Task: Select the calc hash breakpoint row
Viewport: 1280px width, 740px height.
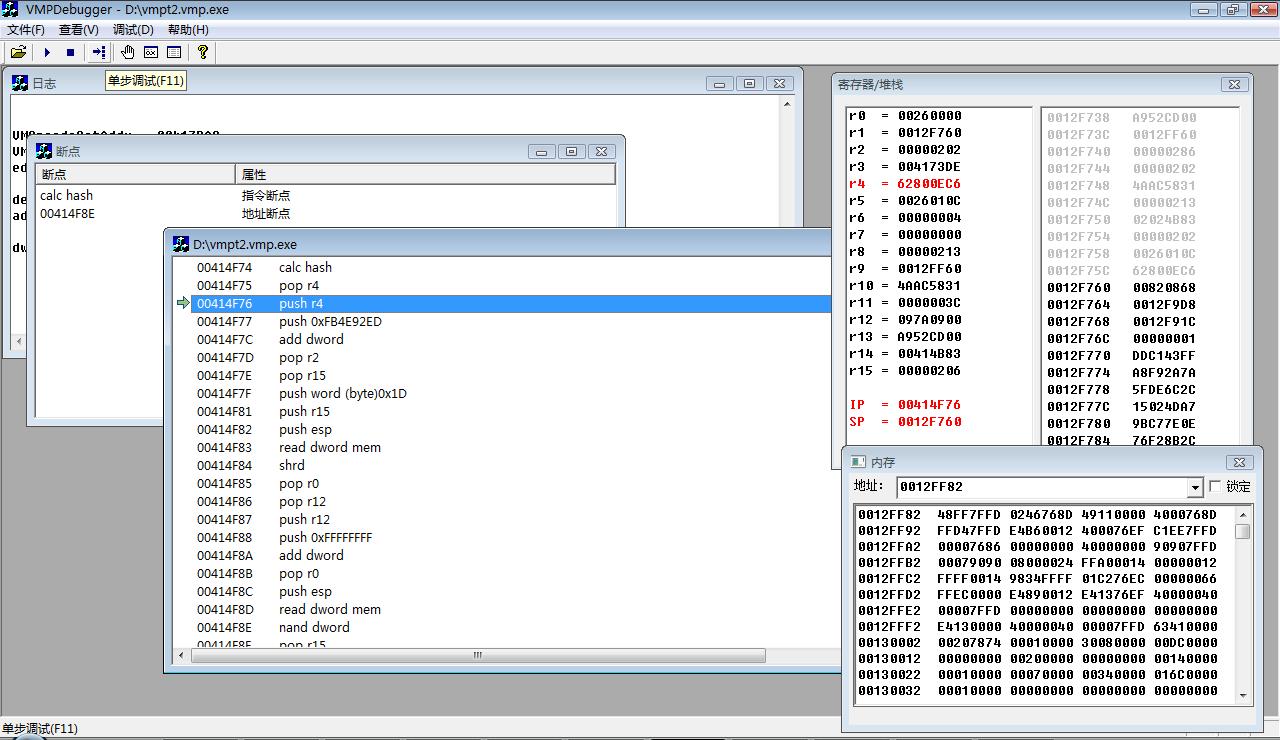Action: point(326,195)
